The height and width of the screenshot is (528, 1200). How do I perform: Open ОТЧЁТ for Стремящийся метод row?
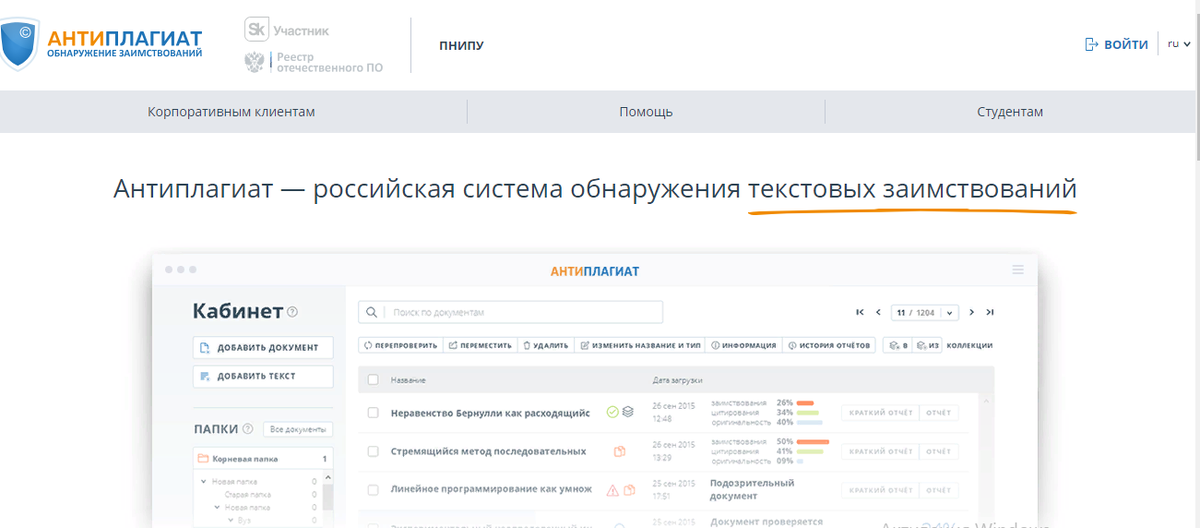click(938, 451)
